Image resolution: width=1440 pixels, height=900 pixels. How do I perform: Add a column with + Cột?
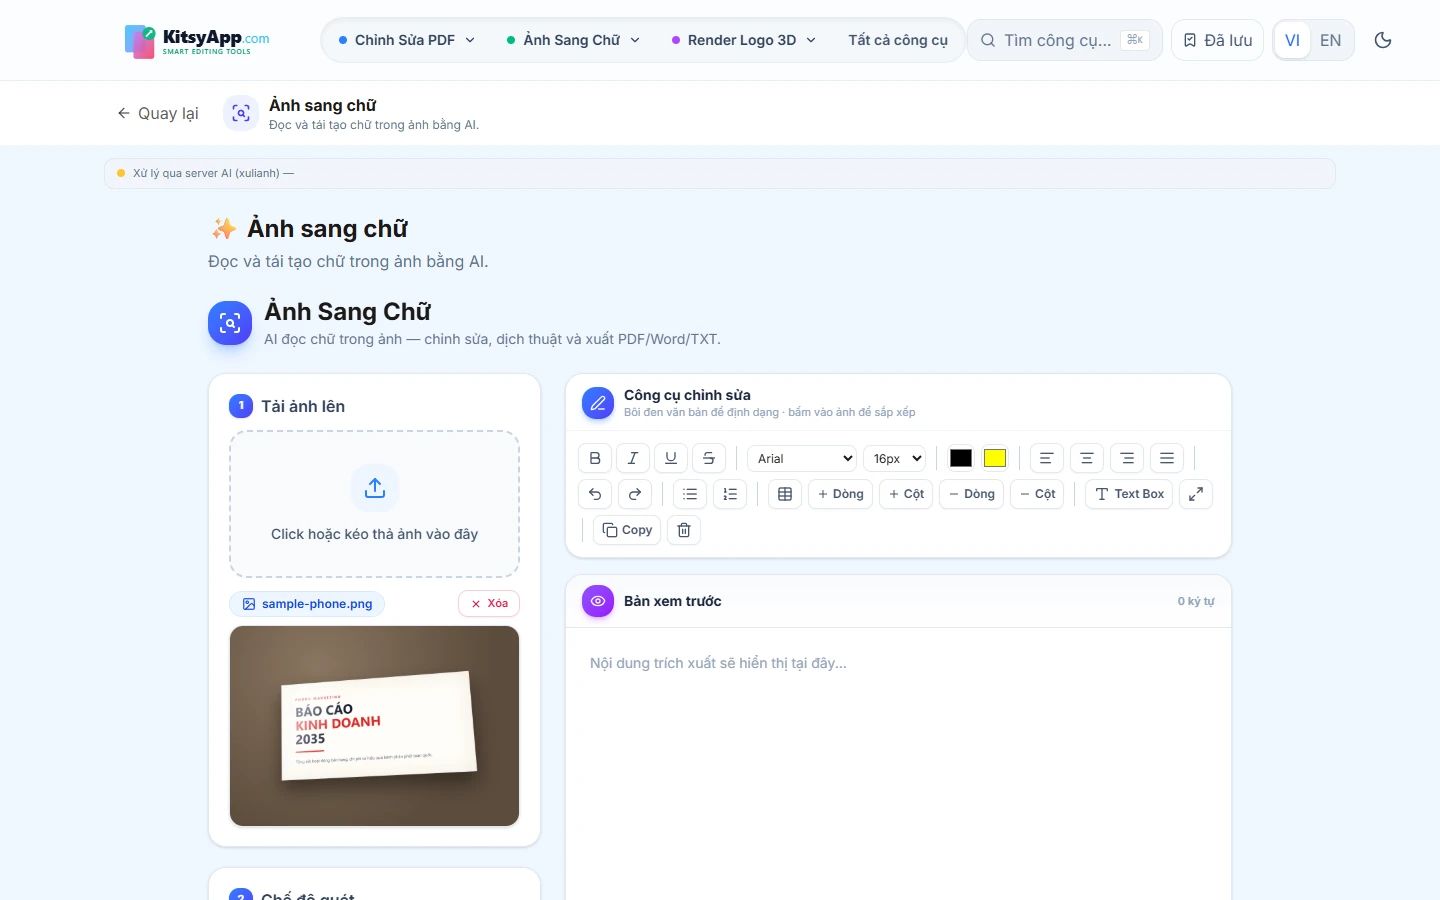(x=906, y=494)
